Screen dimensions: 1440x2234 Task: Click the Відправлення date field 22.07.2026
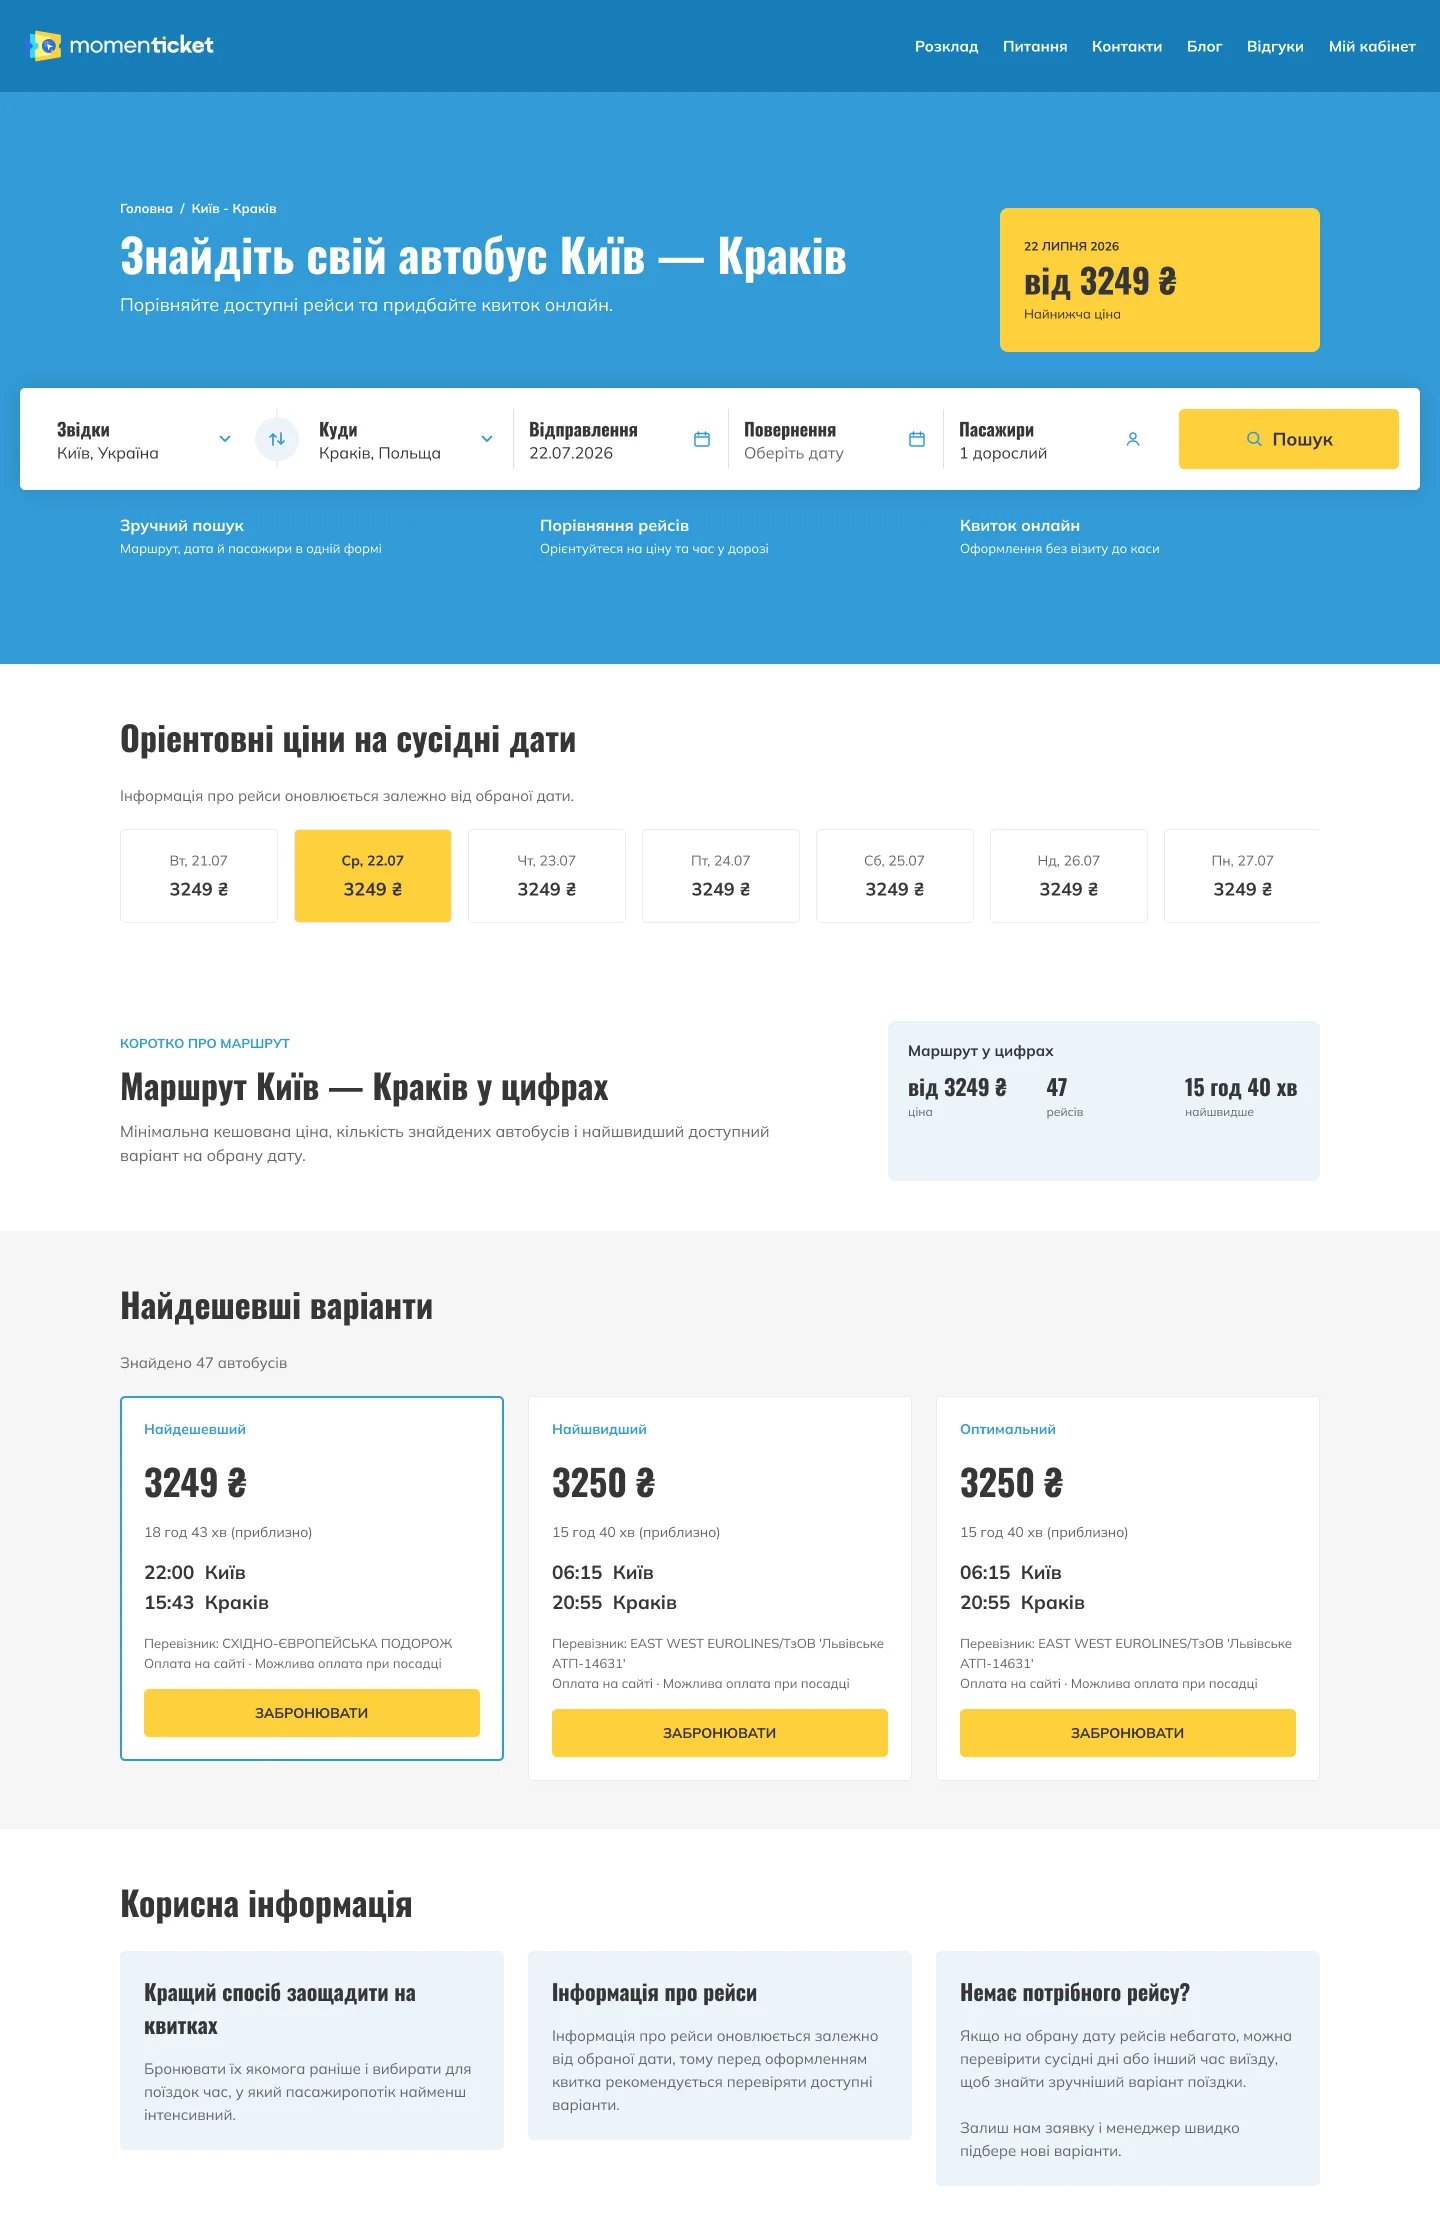[620, 440]
